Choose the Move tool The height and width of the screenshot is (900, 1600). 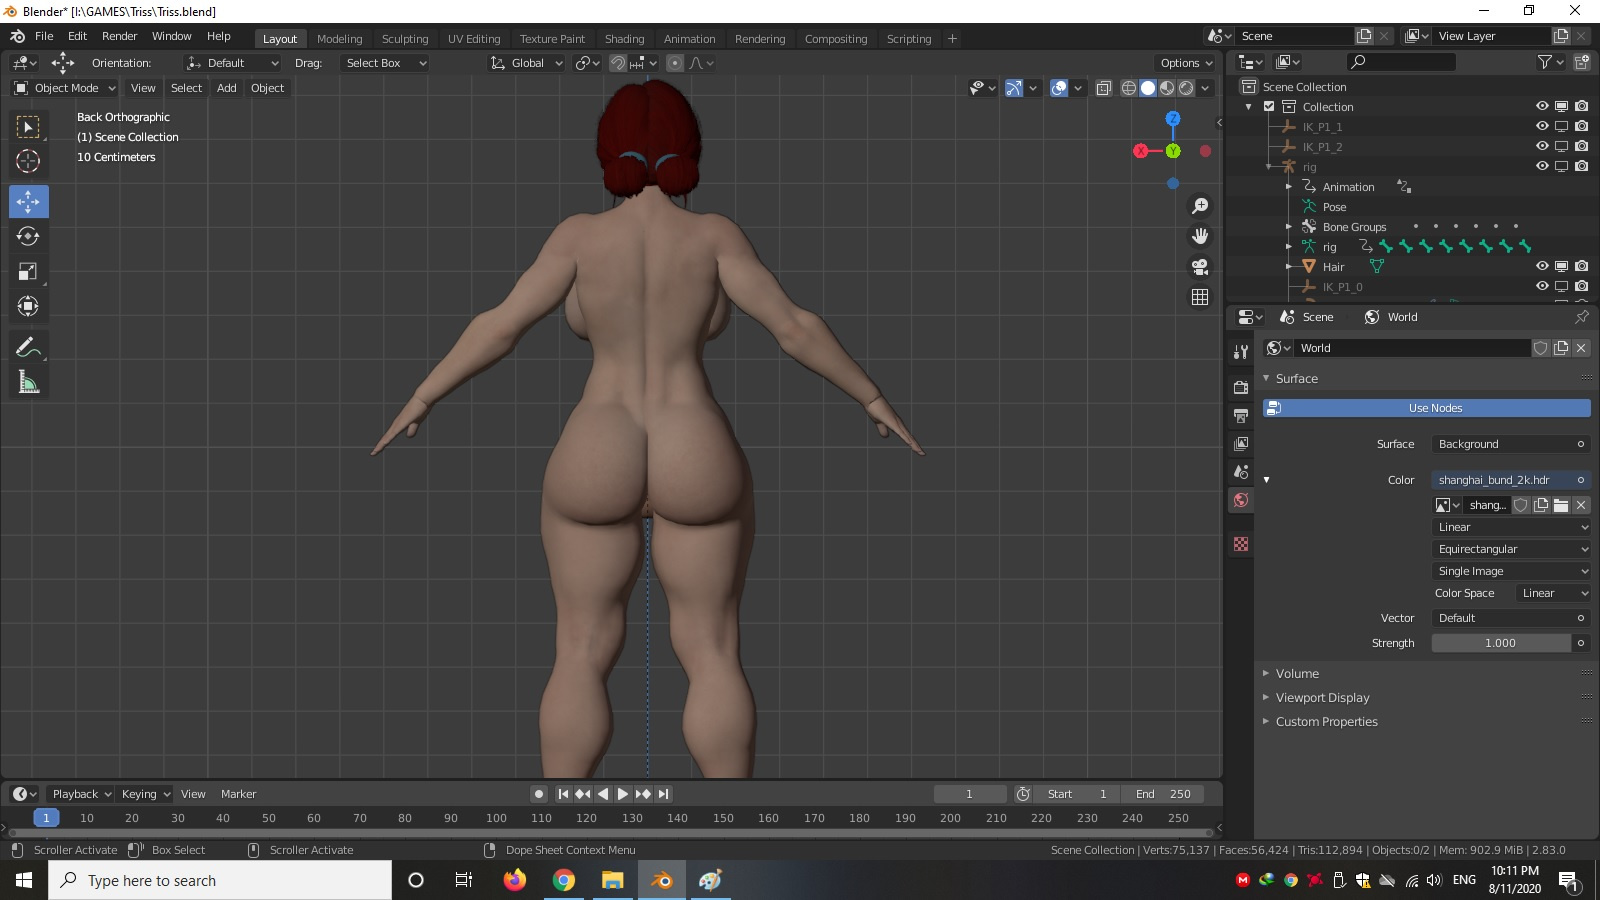click(29, 201)
